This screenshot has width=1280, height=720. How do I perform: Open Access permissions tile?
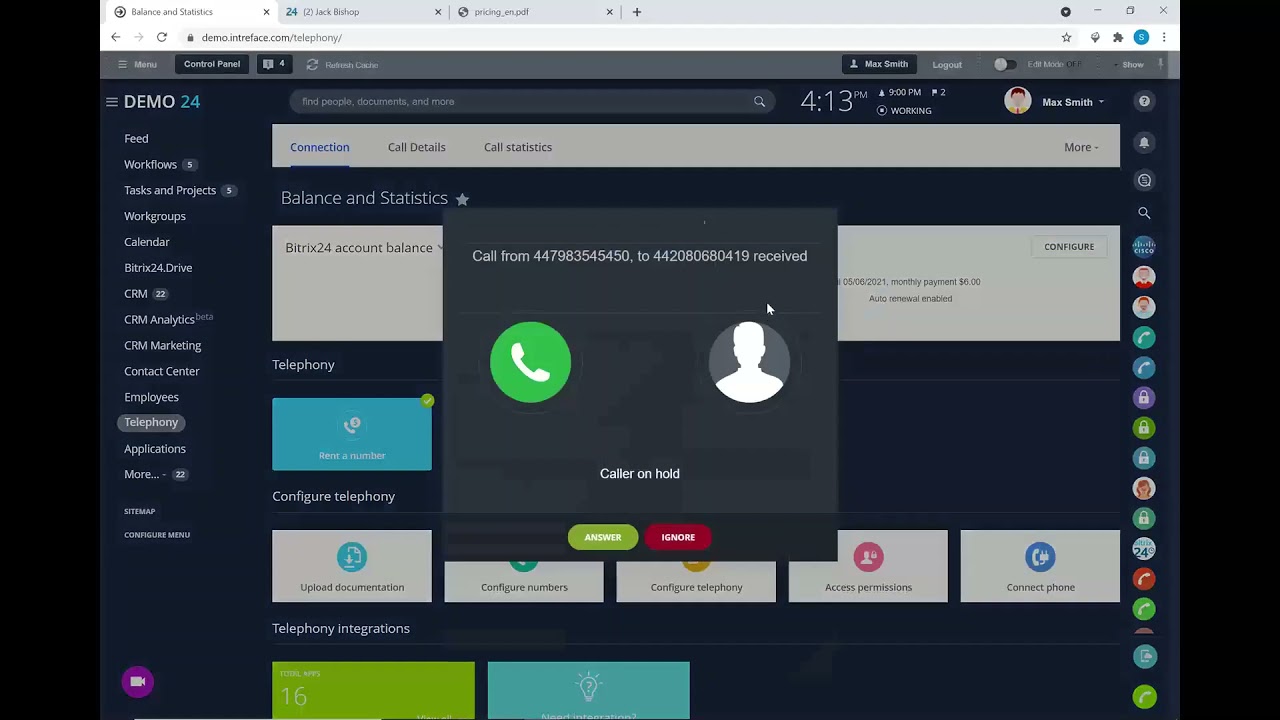tap(868, 566)
